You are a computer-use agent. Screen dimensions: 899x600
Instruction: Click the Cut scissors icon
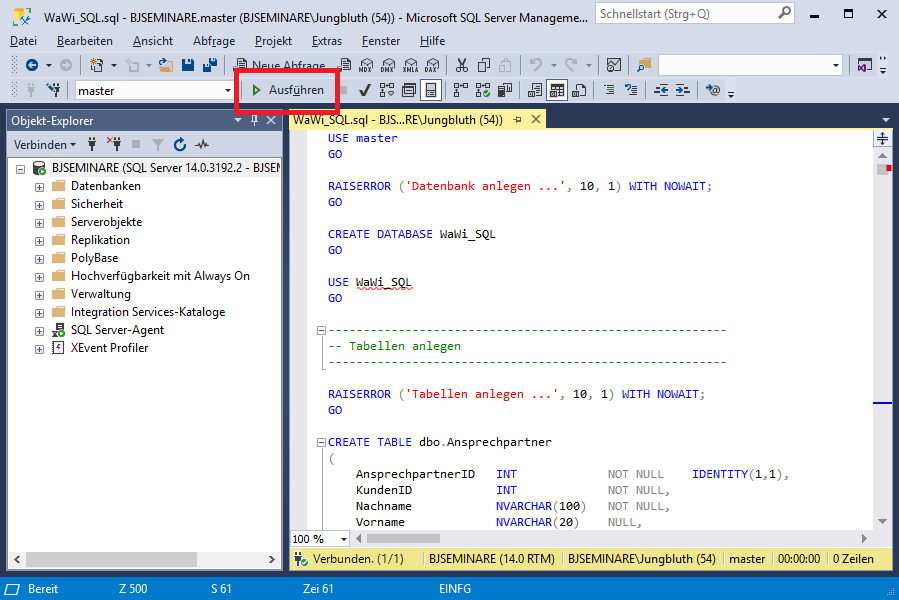point(461,65)
